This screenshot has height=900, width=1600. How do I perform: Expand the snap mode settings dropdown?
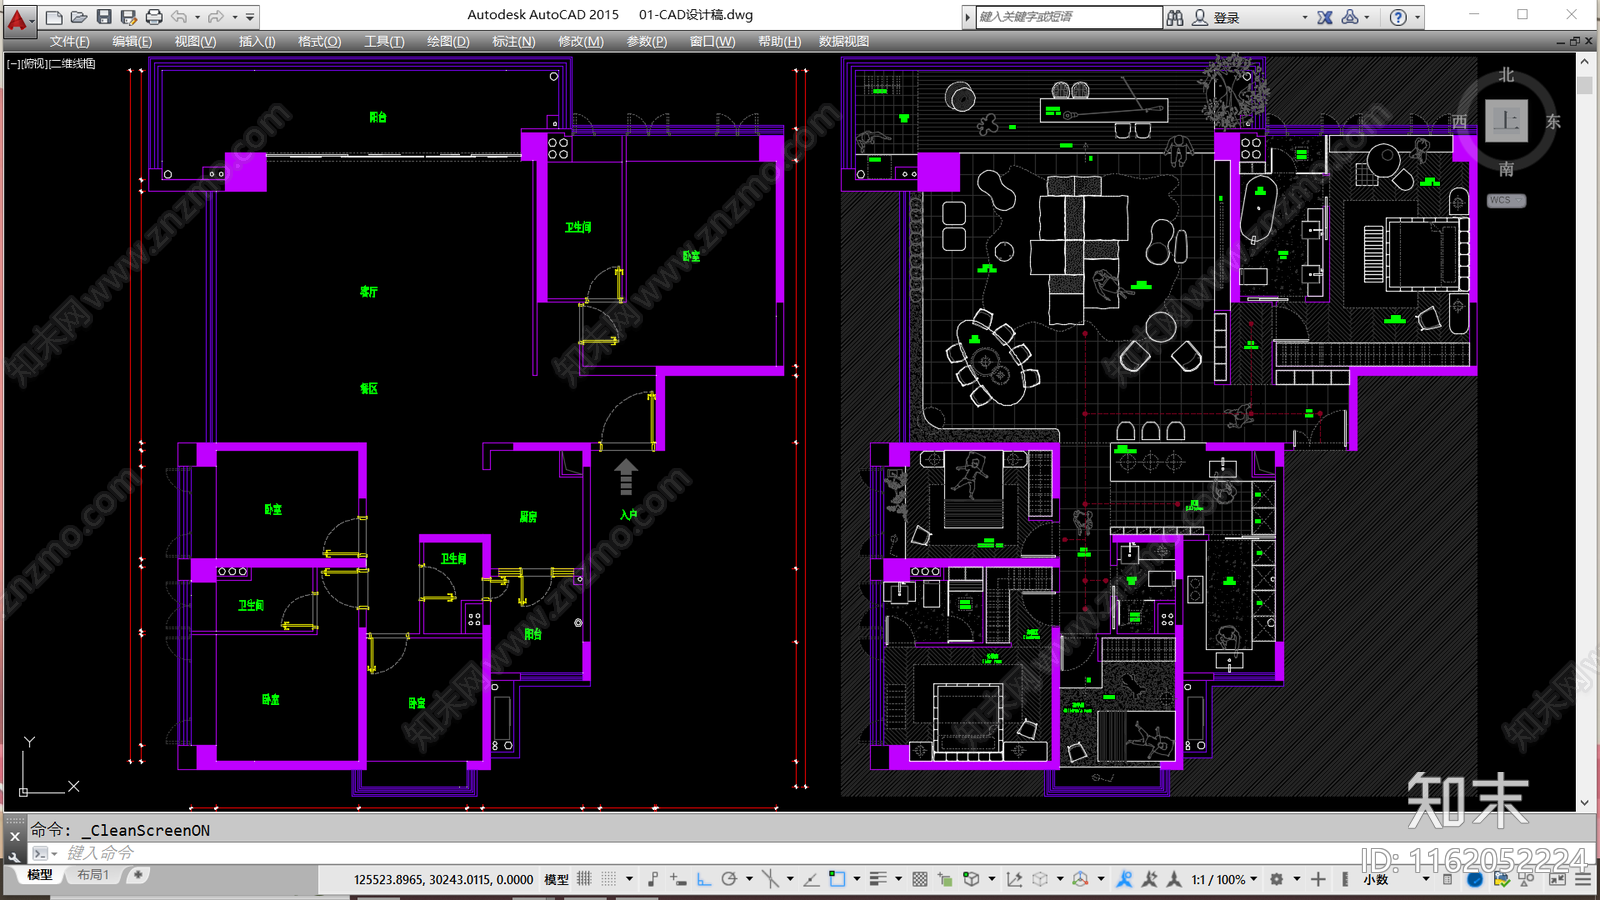(x=629, y=879)
